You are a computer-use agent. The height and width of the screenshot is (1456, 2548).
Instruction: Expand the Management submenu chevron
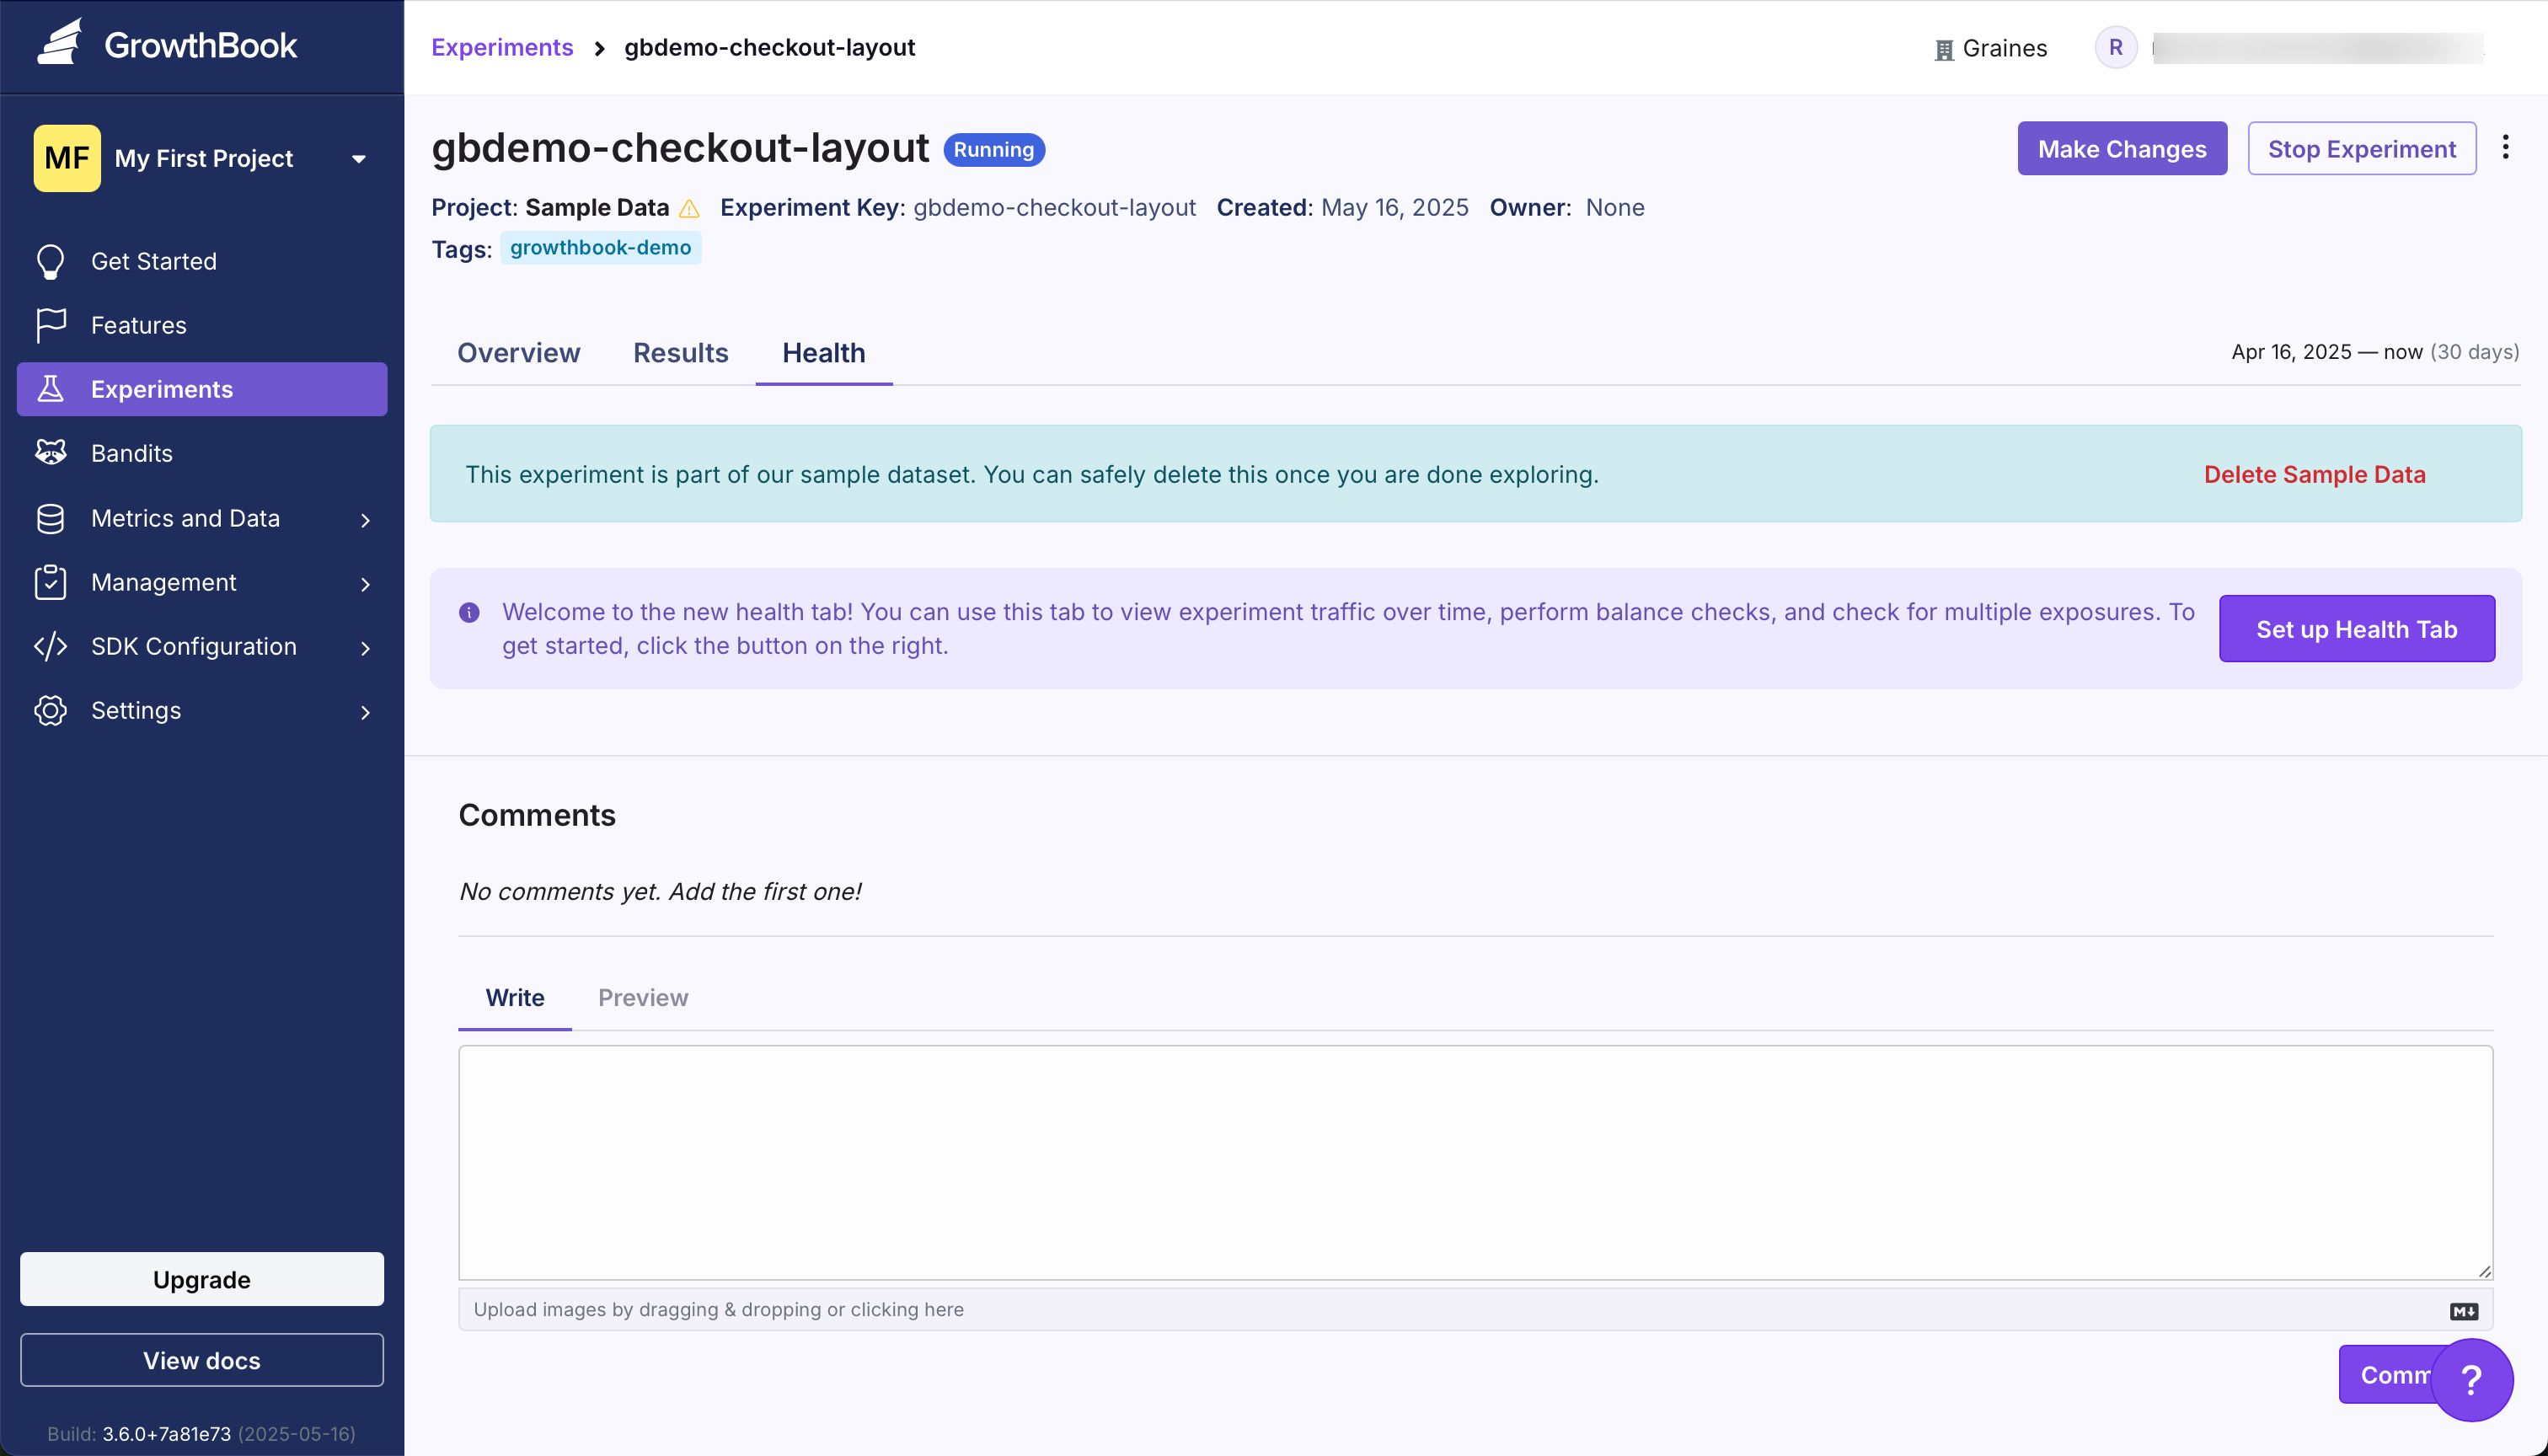pyautogui.click(x=365, y=584)
